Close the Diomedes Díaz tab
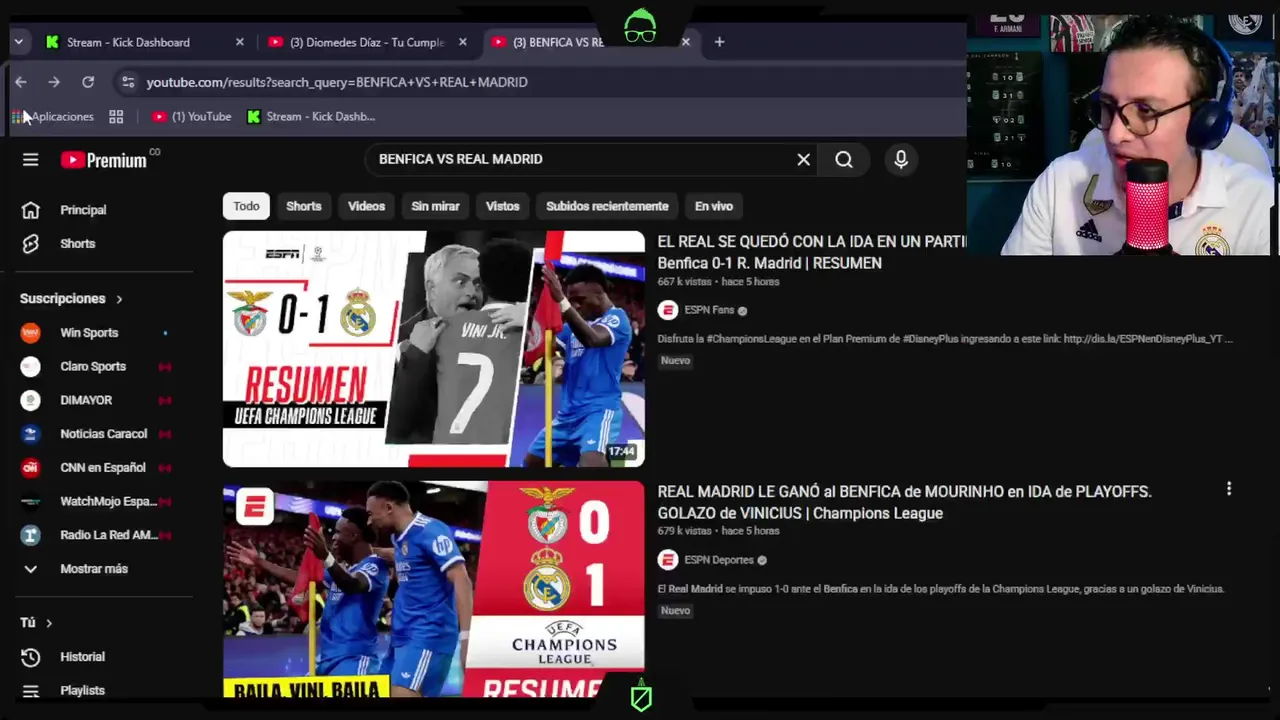 [x=463, y=42]
